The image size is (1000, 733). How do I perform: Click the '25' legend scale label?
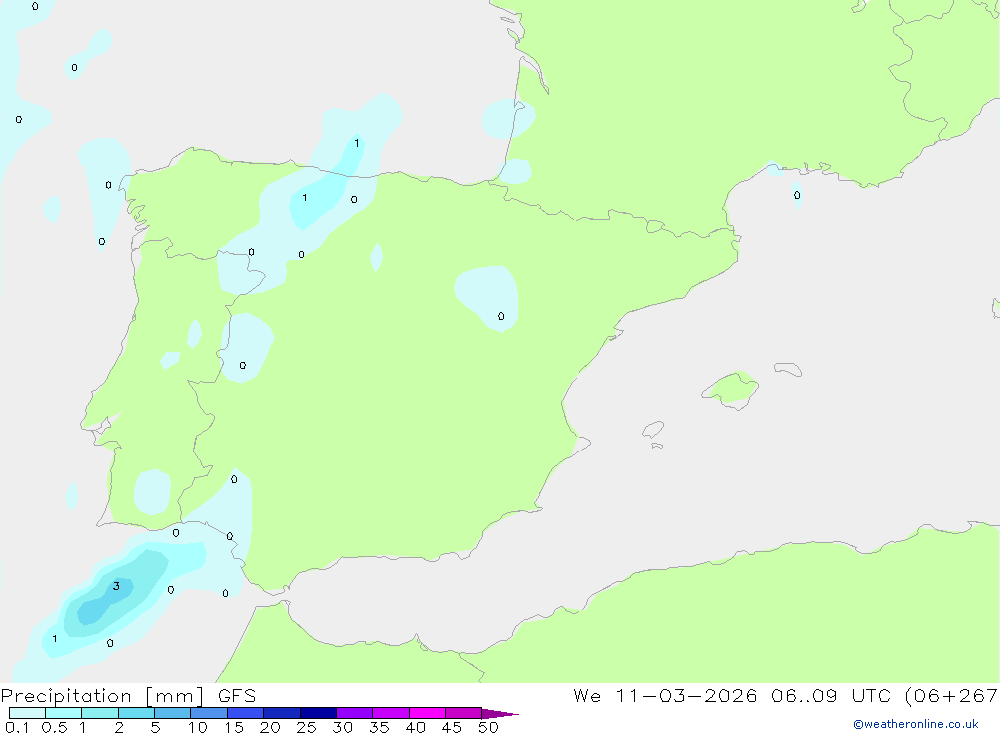306,727
